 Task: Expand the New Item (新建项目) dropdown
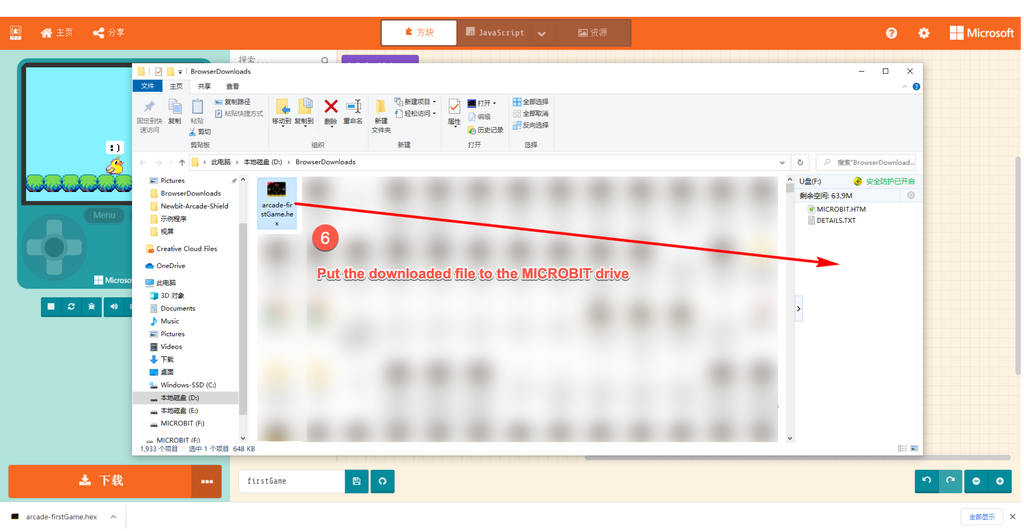click(x=419, y=102)
